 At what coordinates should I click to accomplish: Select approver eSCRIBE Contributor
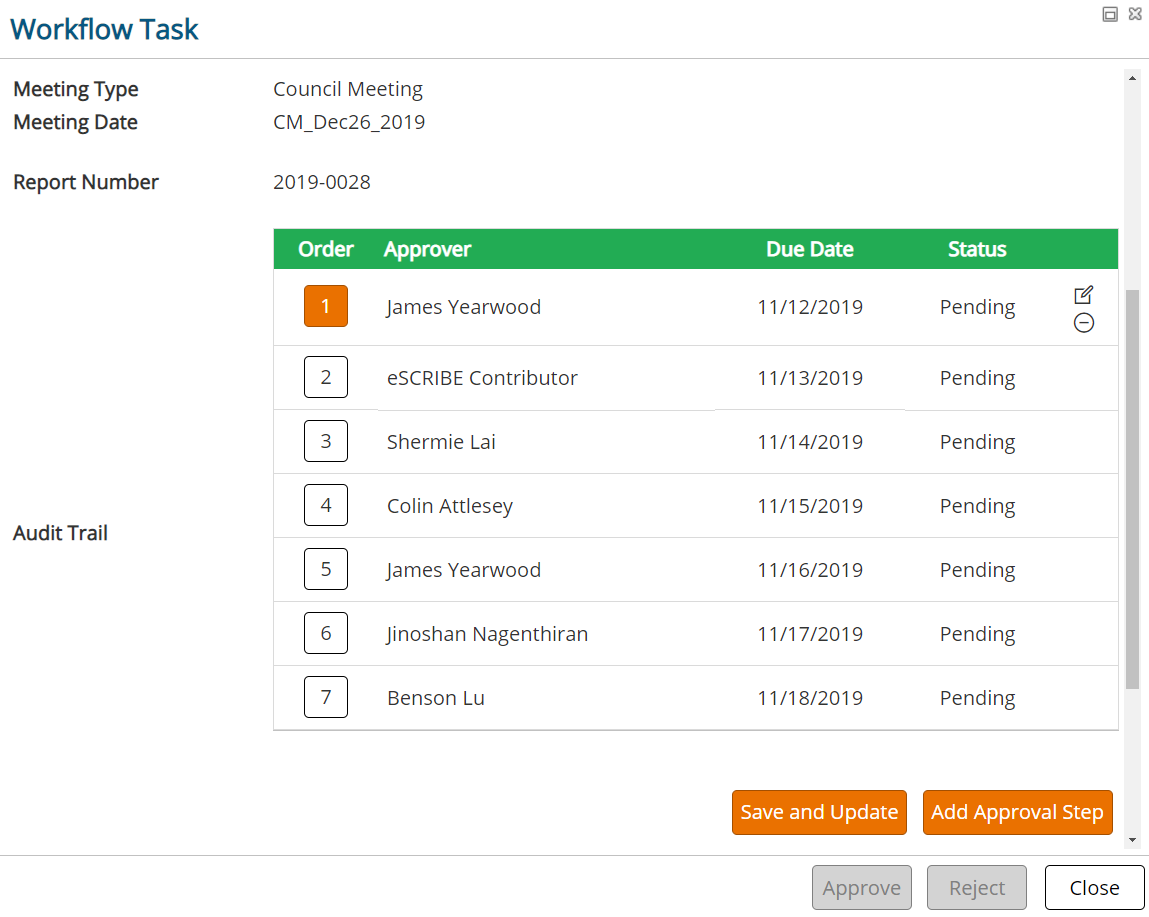[x=482, y=378]
